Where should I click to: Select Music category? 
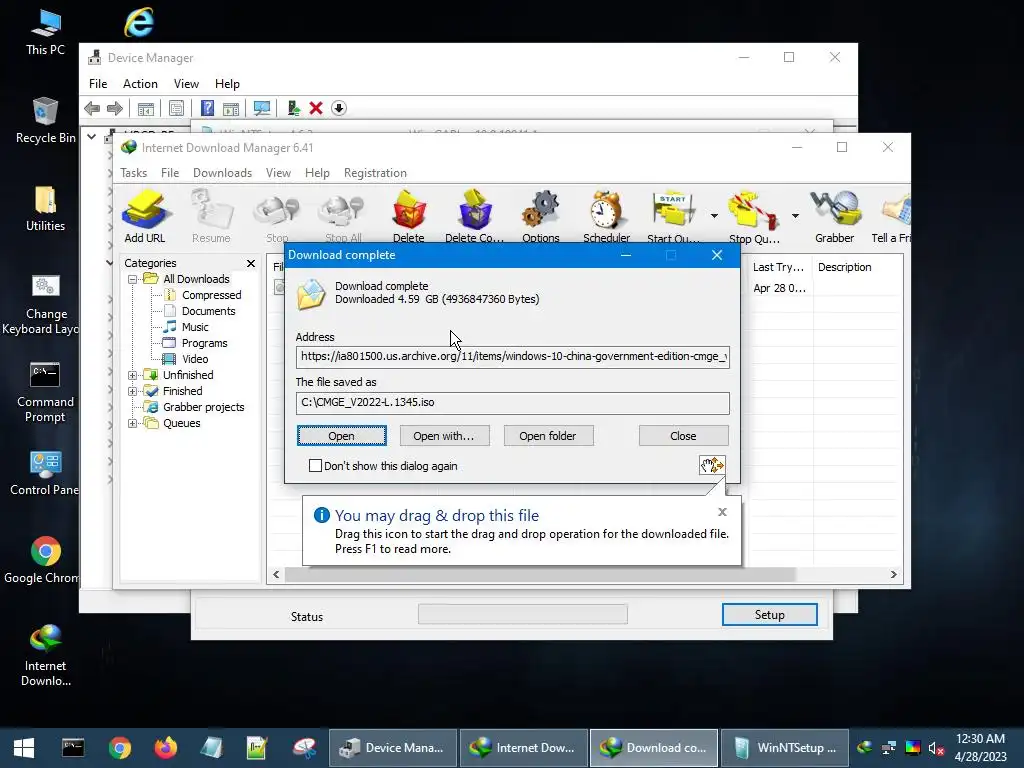(x=195, y=327)
